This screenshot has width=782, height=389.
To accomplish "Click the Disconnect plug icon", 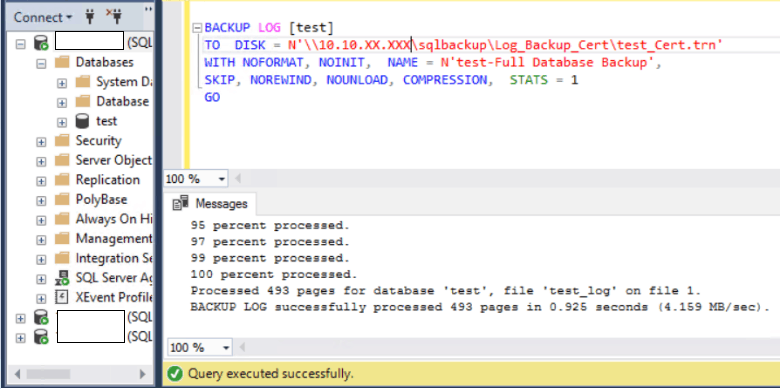I will point(114,17).
